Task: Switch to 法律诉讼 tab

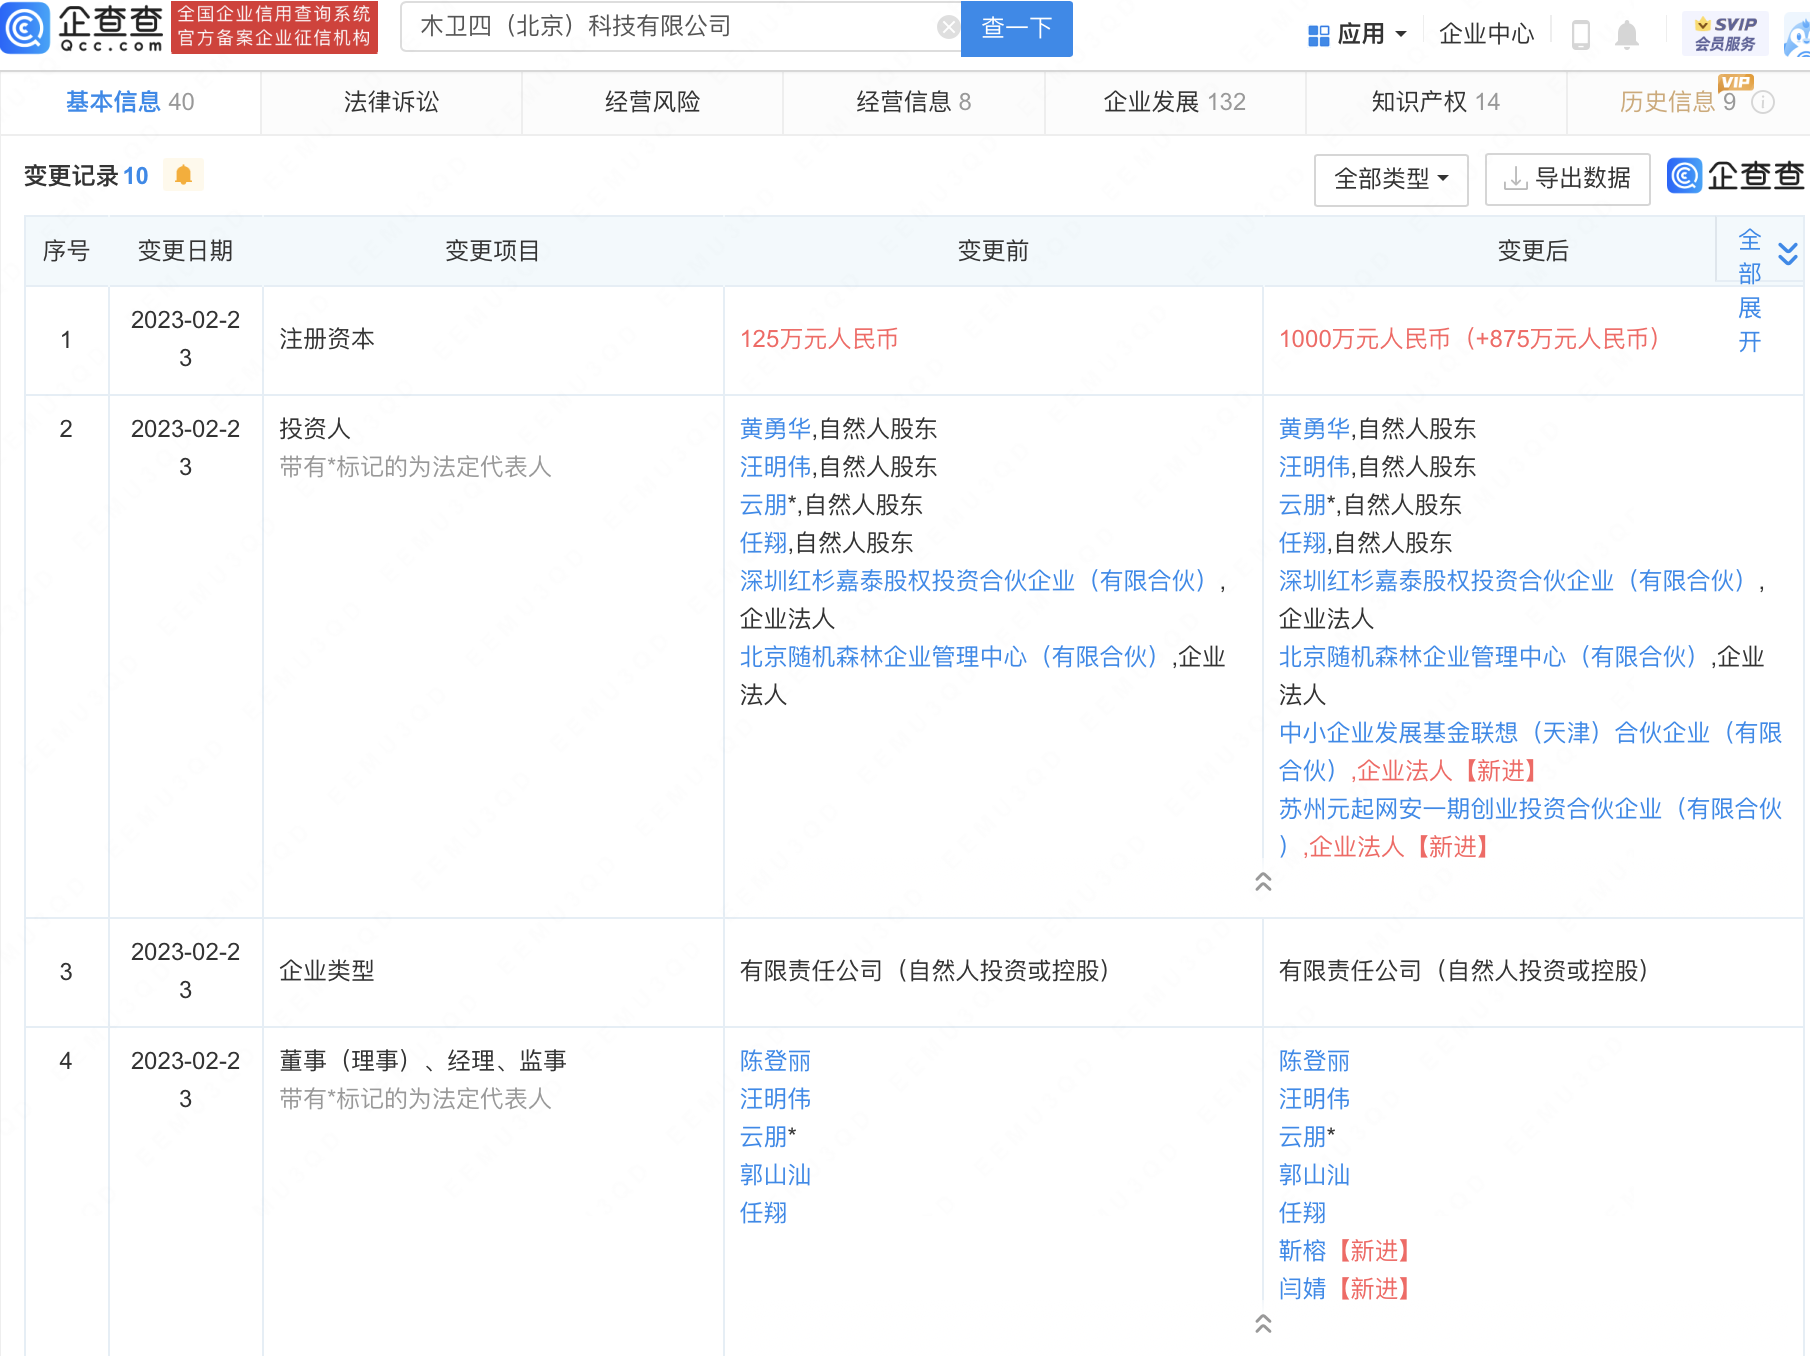Action: point(391,102)
